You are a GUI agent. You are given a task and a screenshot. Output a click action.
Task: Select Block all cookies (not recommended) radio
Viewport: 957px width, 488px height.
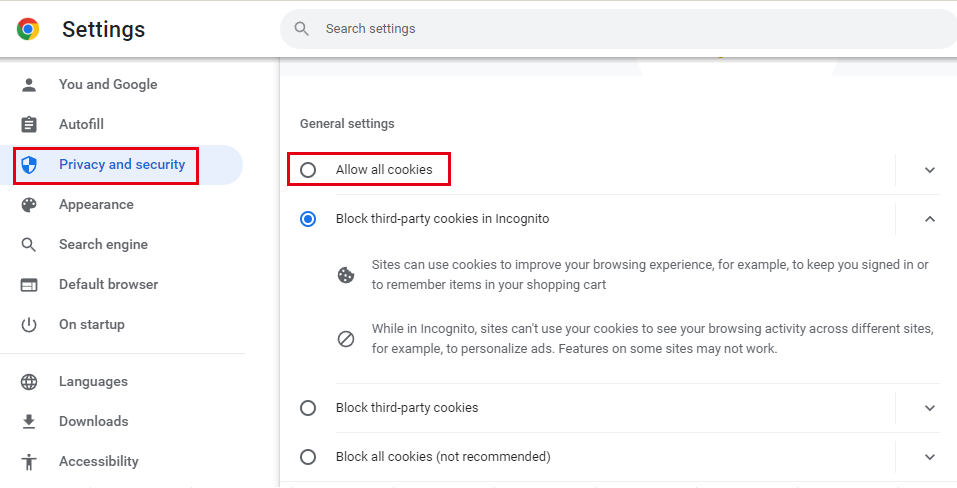(308, 456)
